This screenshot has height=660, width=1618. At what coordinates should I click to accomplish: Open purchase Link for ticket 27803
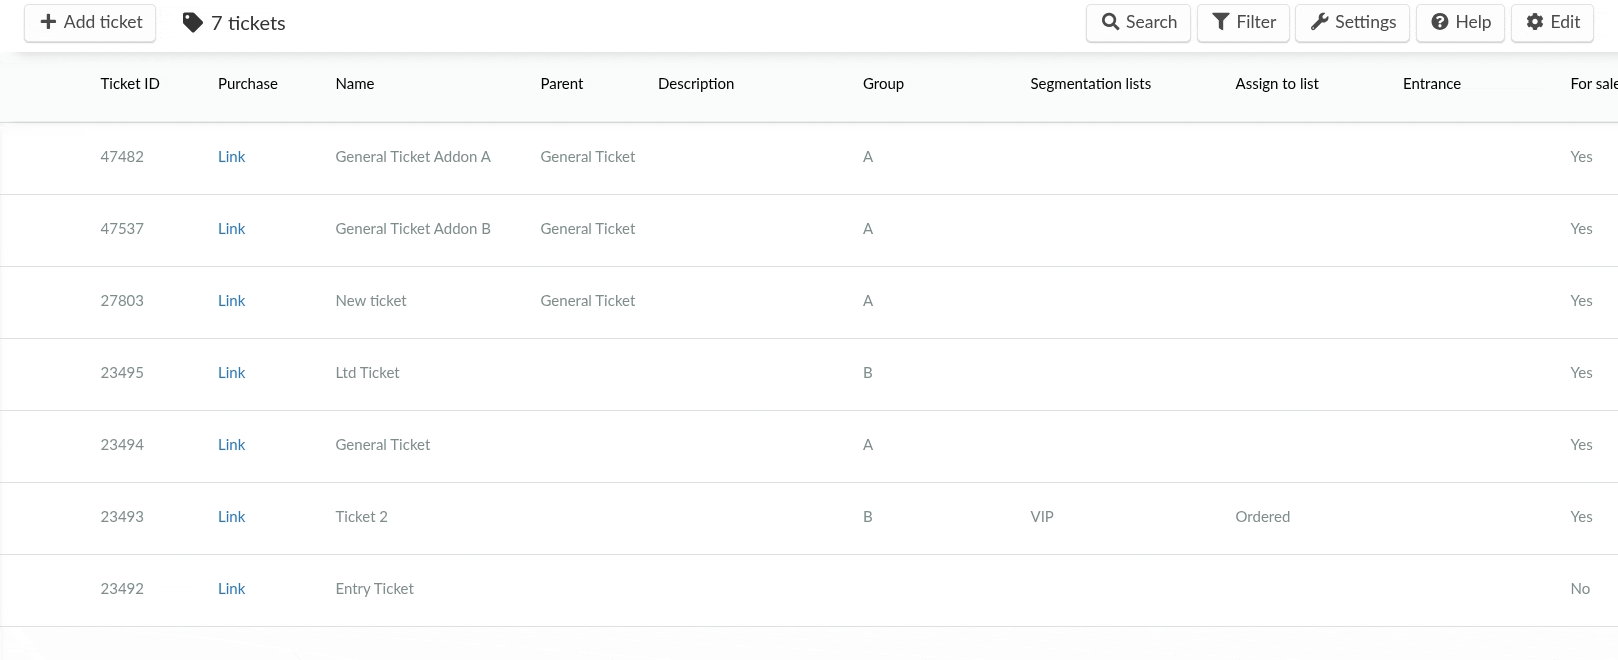click(232, 301)
